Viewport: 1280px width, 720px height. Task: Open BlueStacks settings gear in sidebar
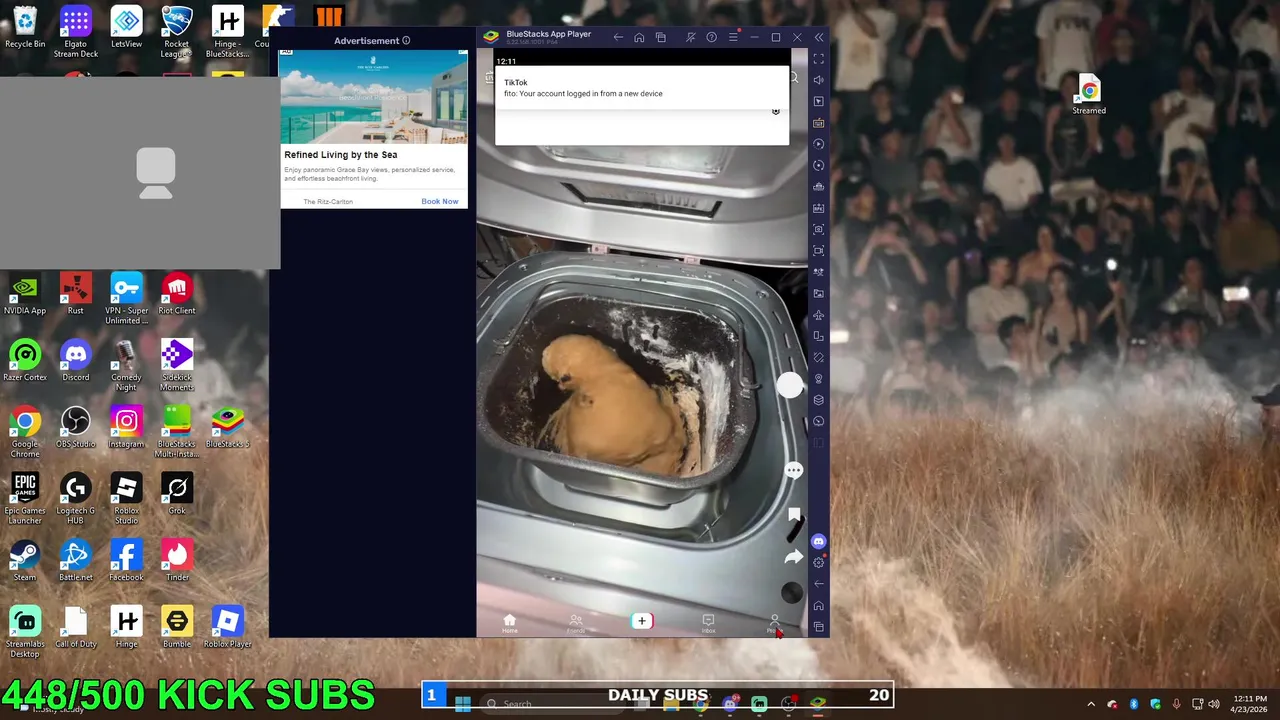click(x=819, y=562)
